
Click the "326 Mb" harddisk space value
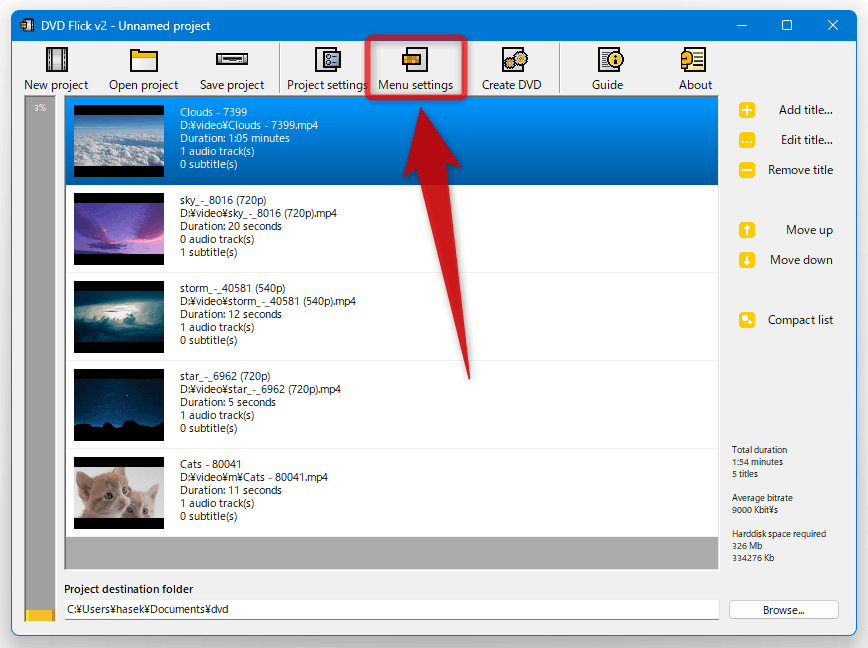[x=747, y=546]
